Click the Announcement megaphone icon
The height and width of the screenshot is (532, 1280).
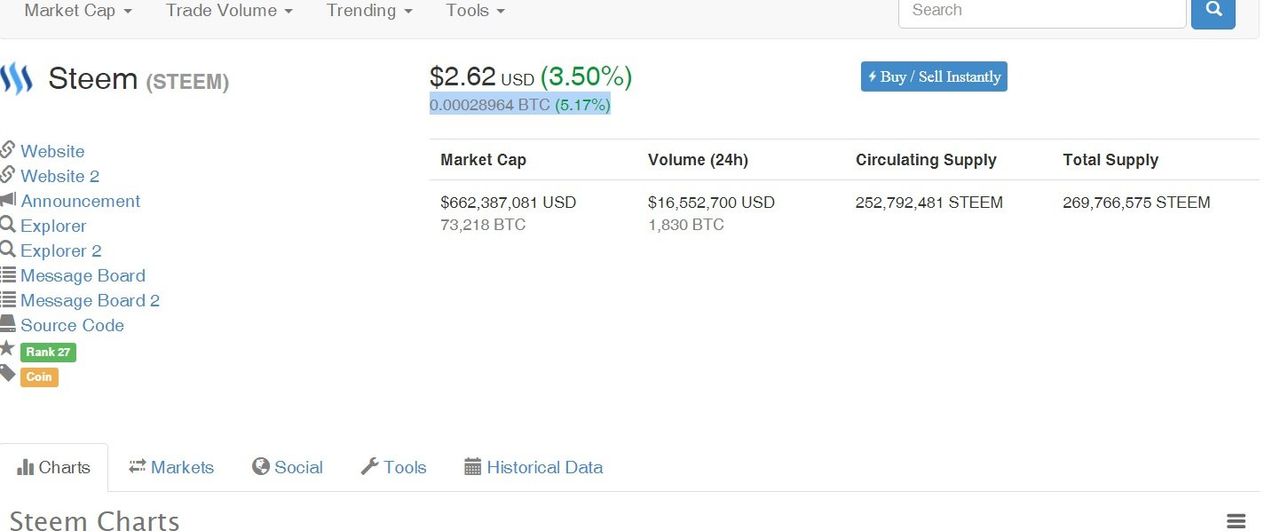(x=8, y=200)
